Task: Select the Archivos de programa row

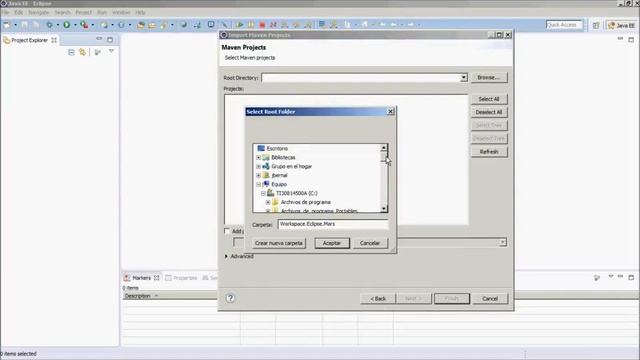Action: click(x=306, y=202)
